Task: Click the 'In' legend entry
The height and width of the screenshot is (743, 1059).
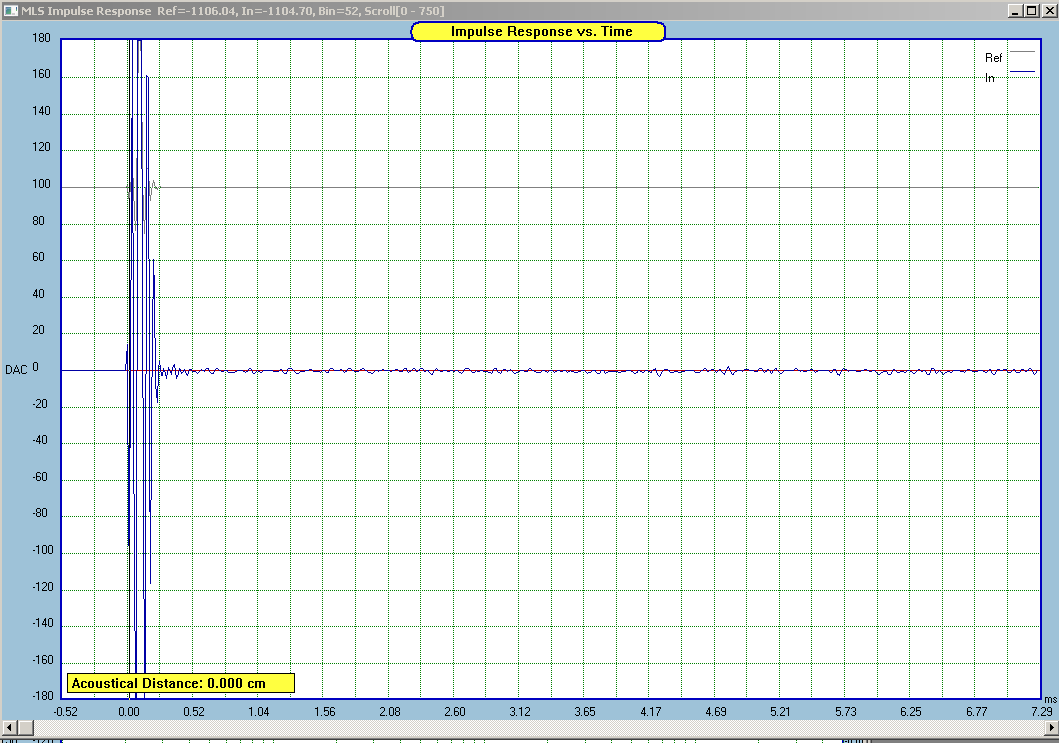Action: [989, 78]
